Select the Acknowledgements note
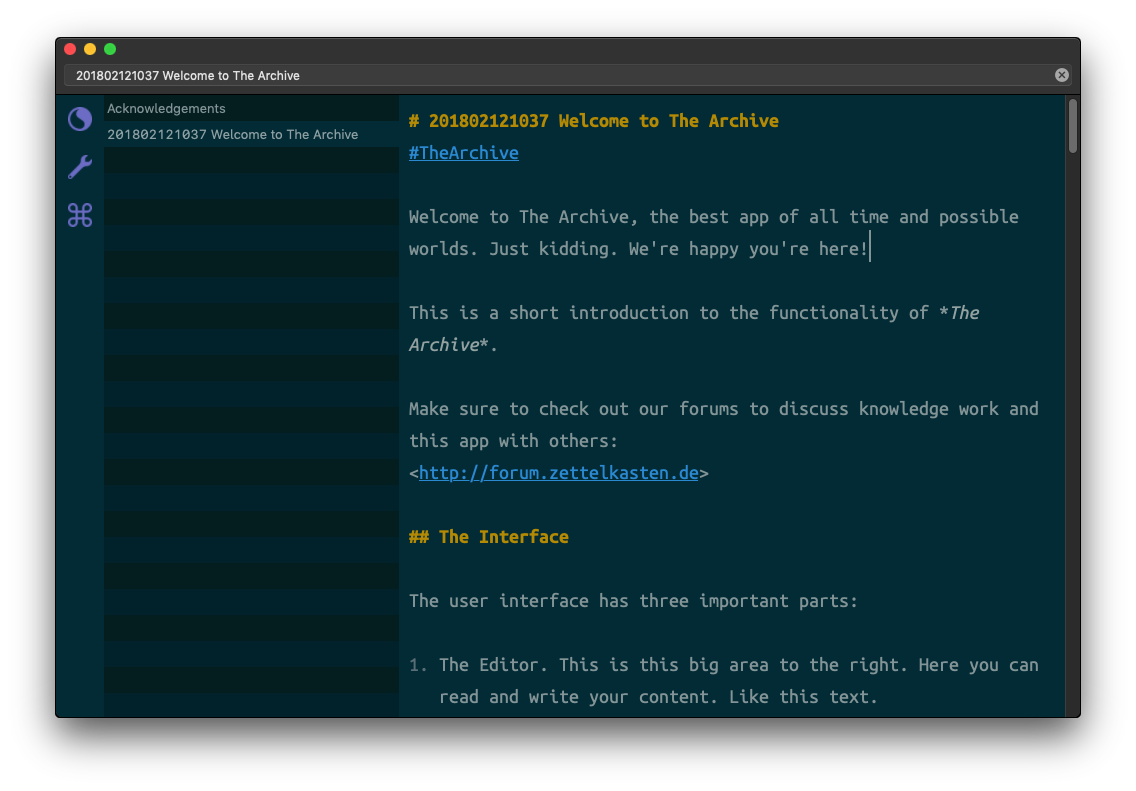This screenshot has width=1136, height=791. pos(251,109)
